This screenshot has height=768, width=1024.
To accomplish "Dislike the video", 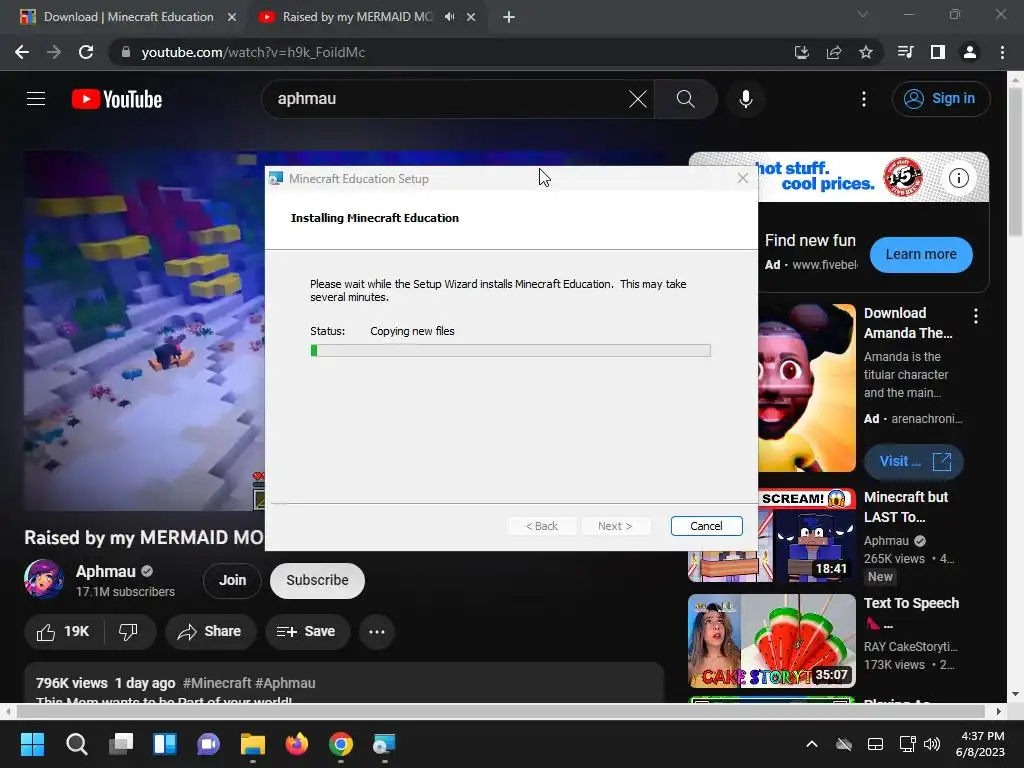I will point(129,632).
